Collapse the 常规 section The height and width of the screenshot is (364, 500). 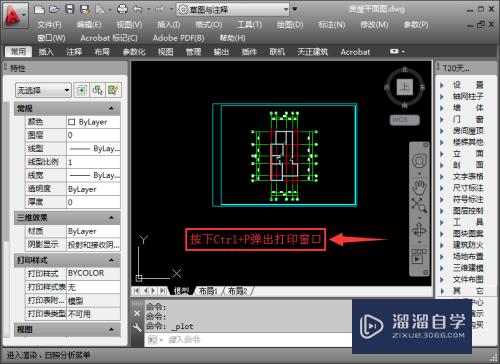112,108
